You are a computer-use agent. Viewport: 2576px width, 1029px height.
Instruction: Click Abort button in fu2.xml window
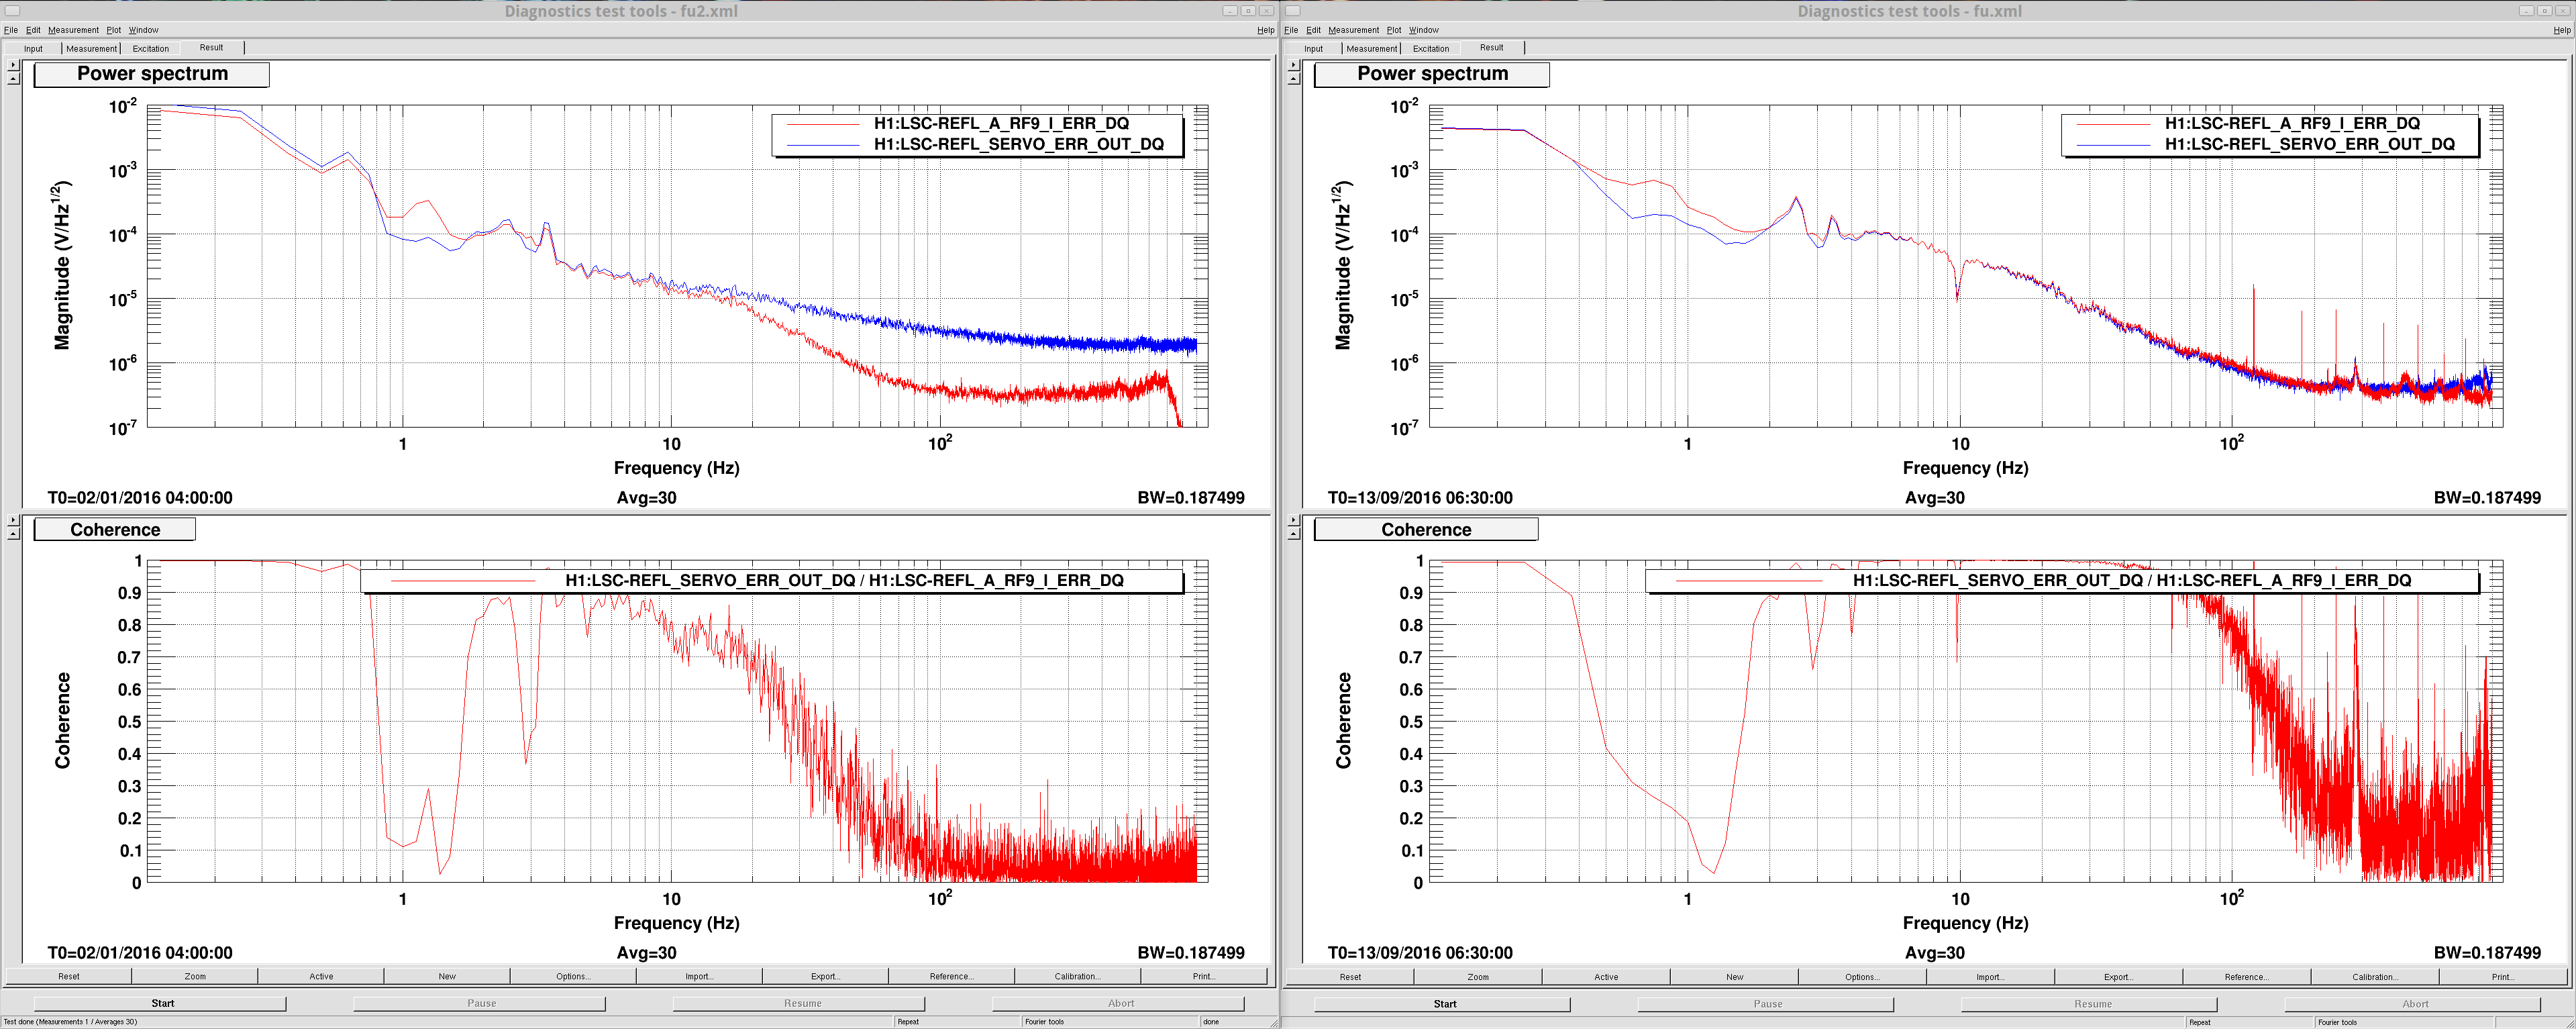tap(1120, 1003)
